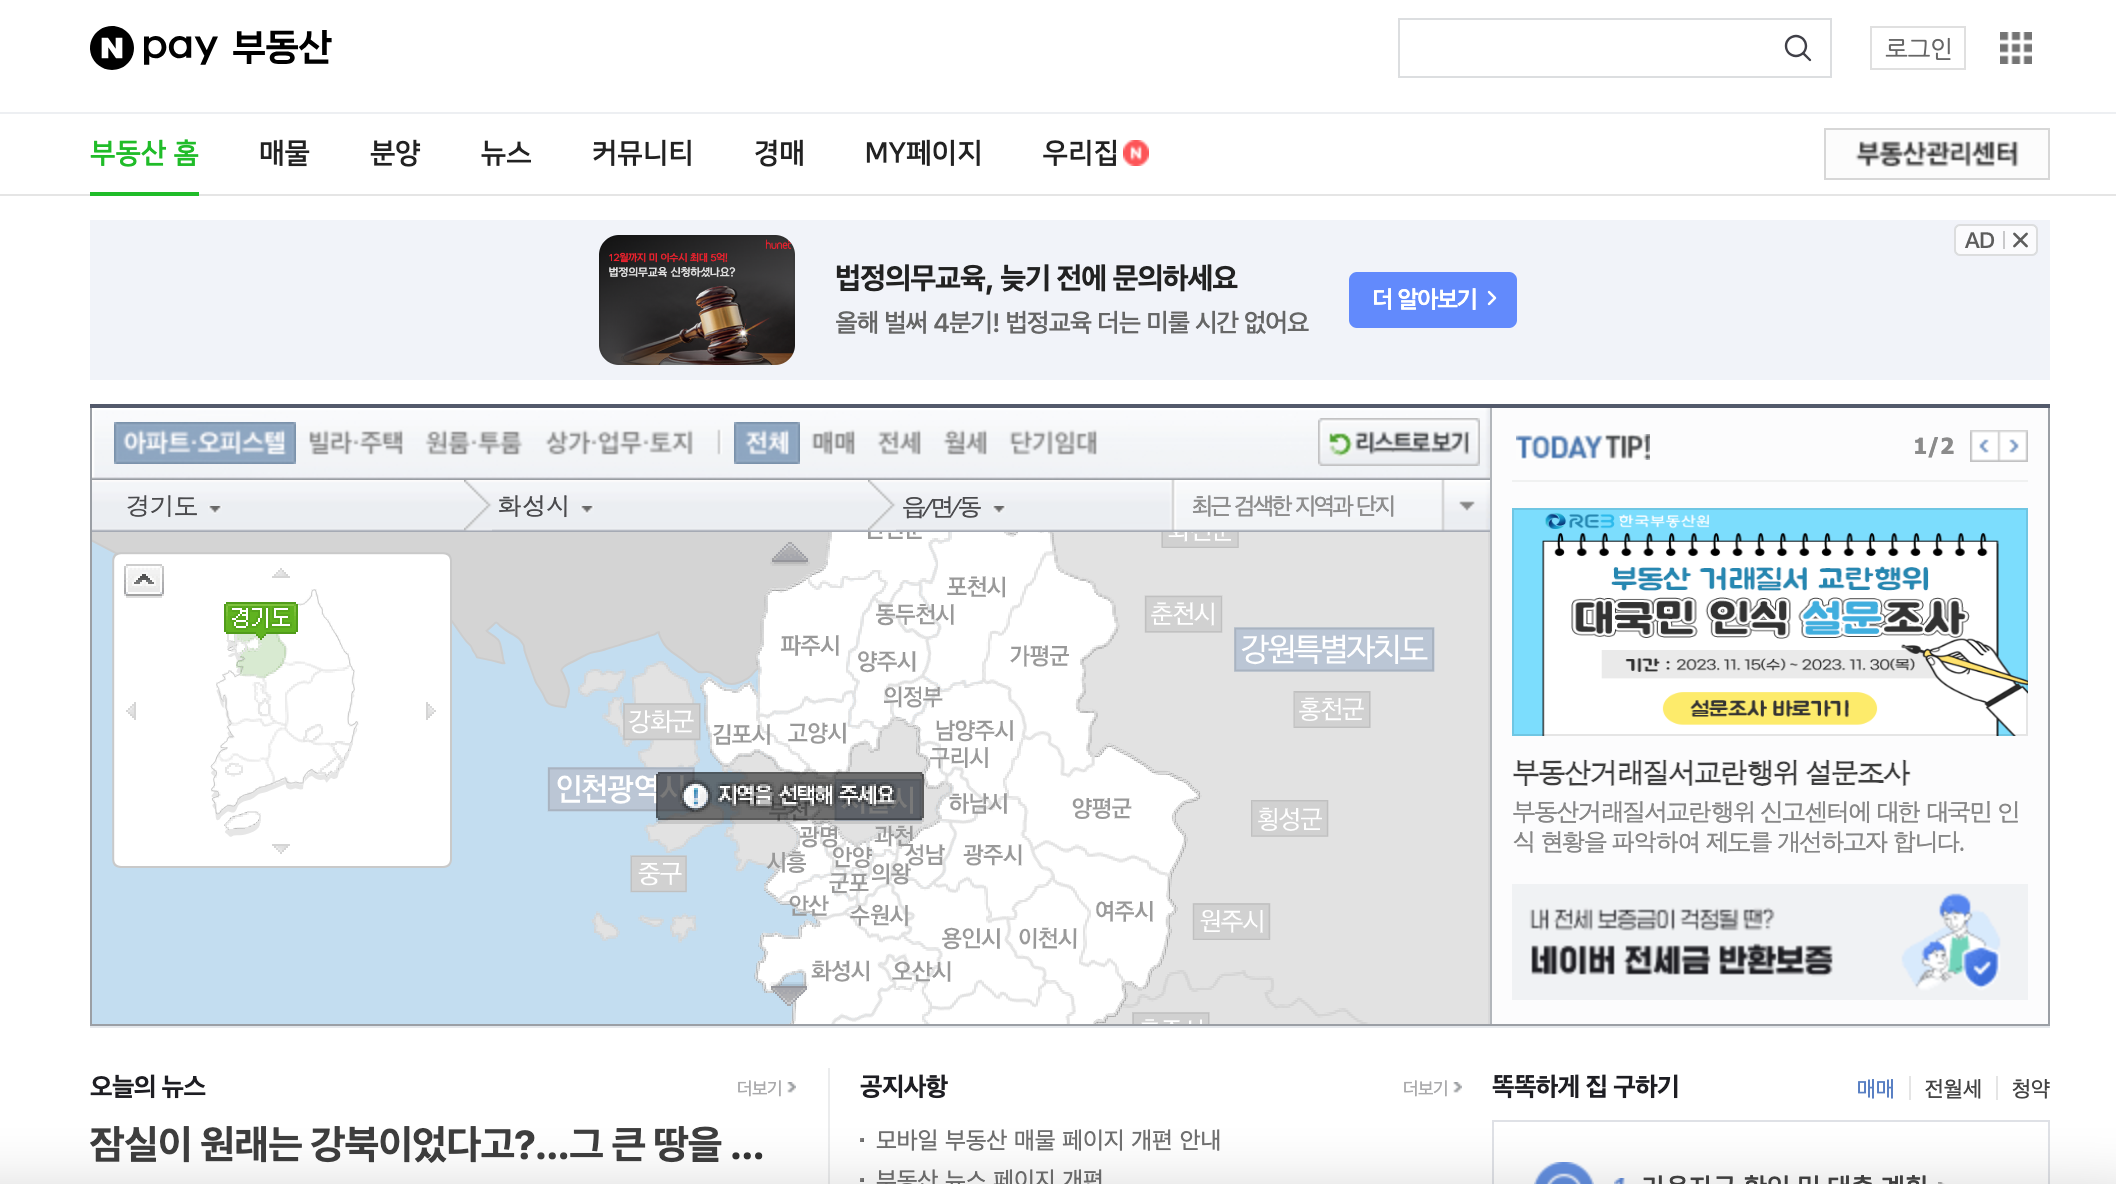Click 강원특별자치도 label on map

1334,649
